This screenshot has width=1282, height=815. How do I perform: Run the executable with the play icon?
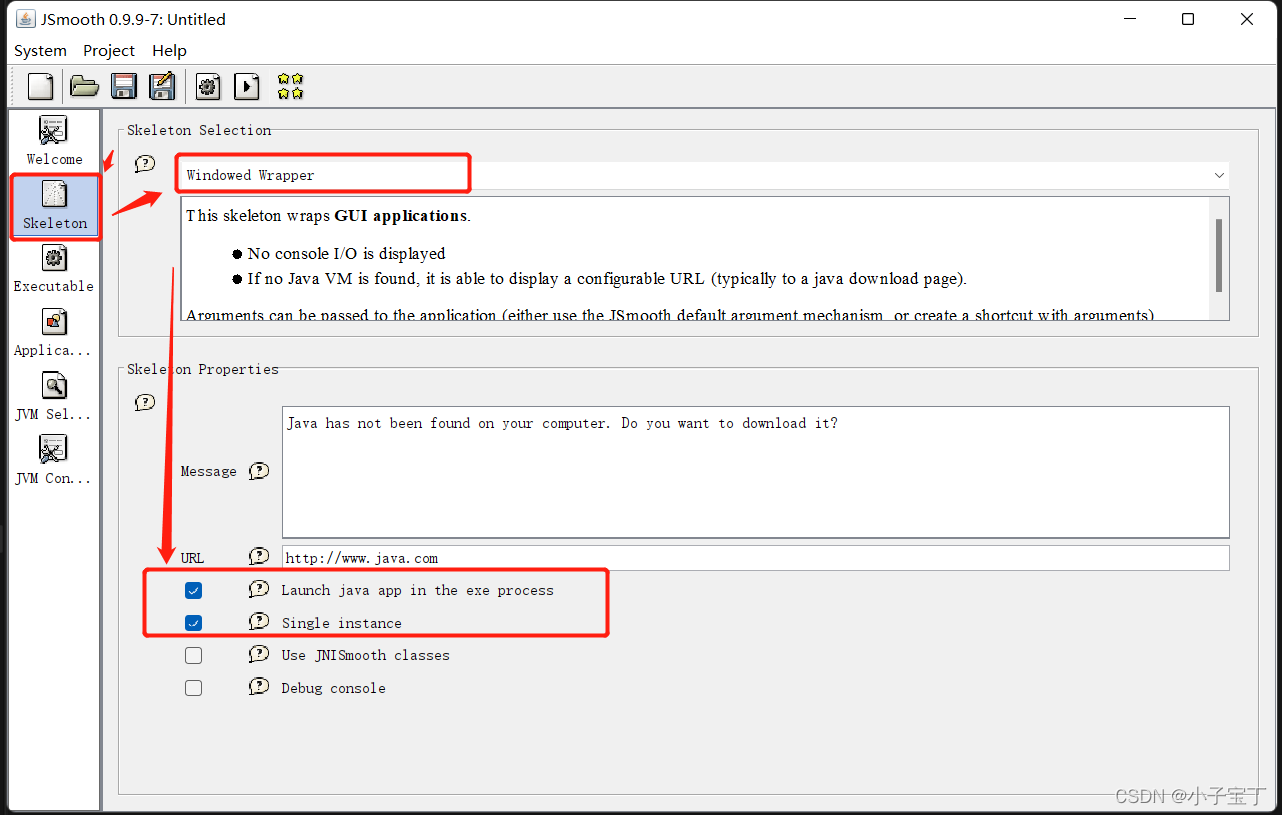coord(247,86)
